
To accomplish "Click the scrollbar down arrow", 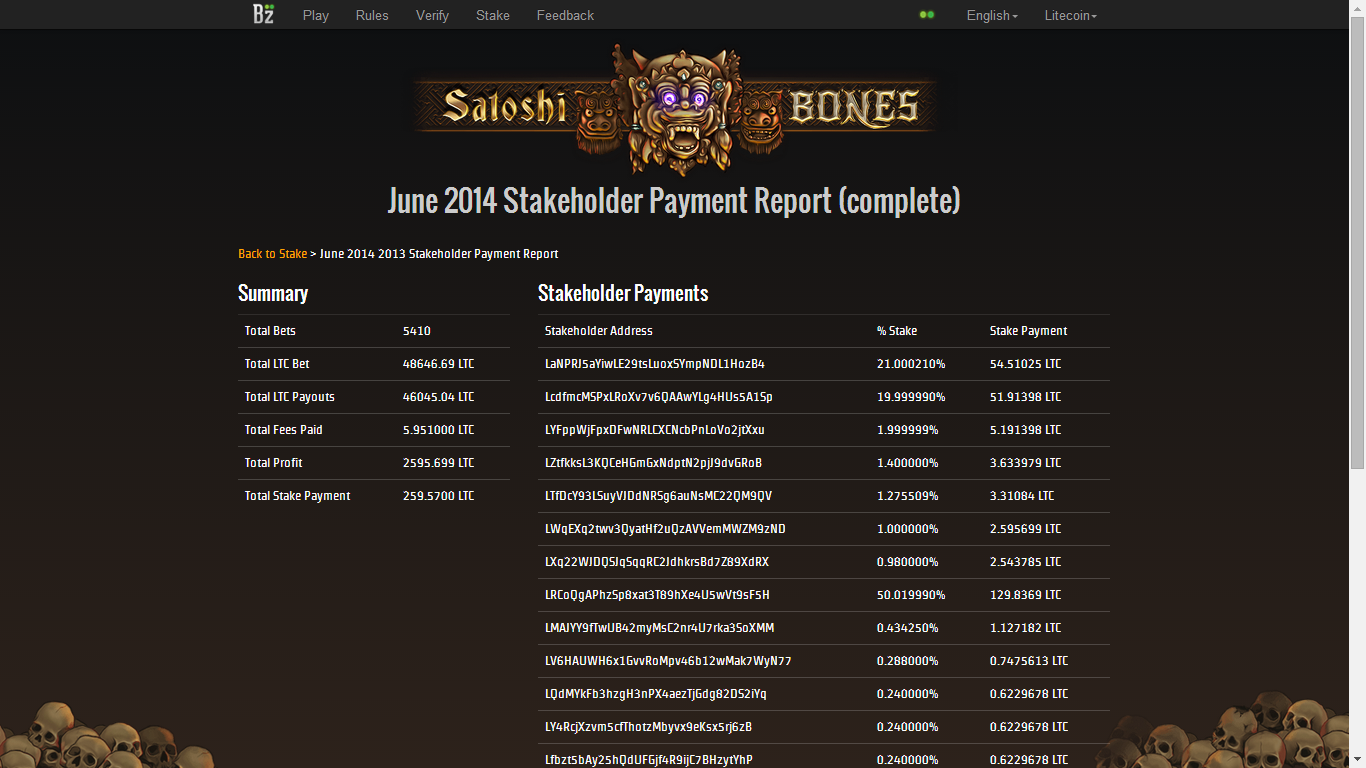I will pyautogui.click(x=1357, y=761).
